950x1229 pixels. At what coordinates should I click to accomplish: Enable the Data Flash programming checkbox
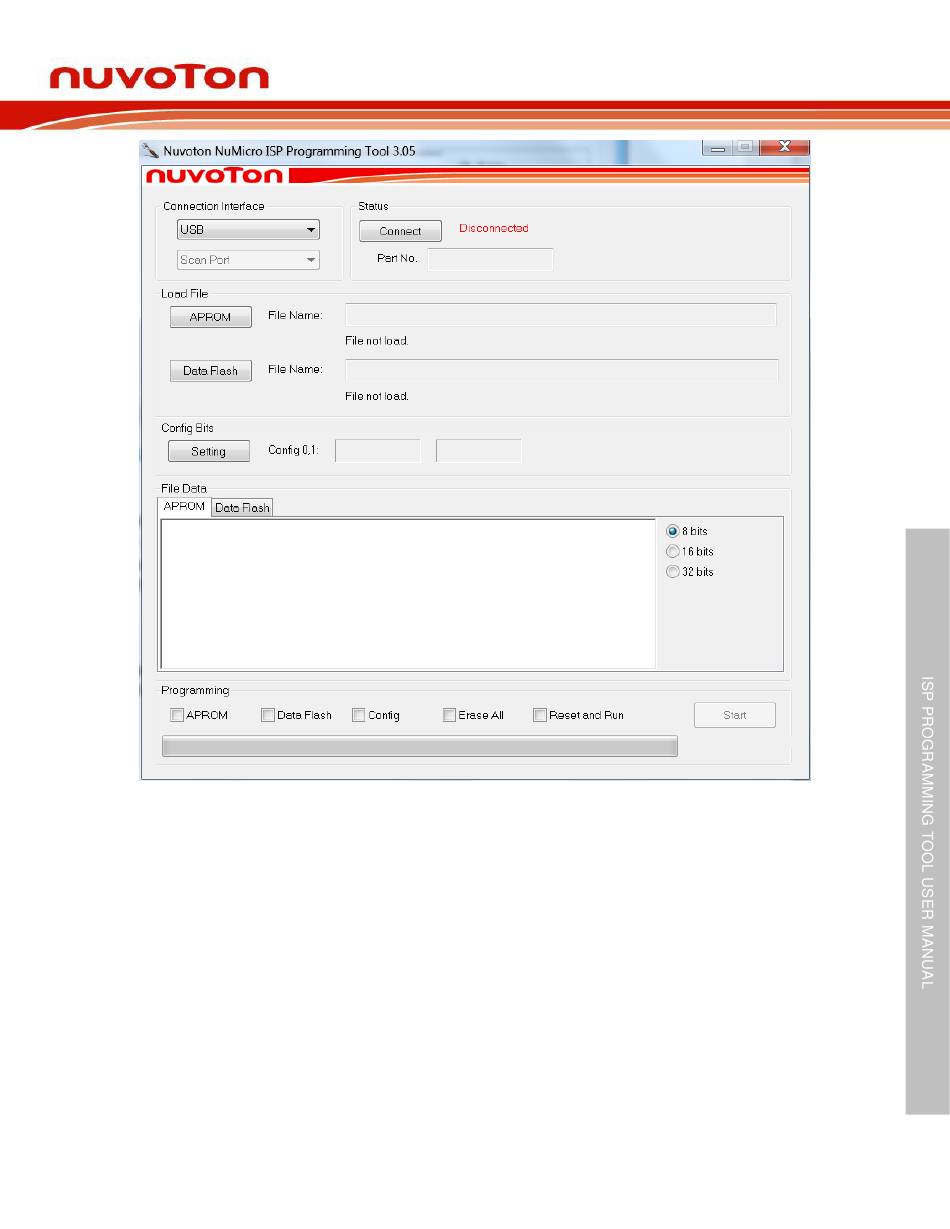(x=267, y=715)
